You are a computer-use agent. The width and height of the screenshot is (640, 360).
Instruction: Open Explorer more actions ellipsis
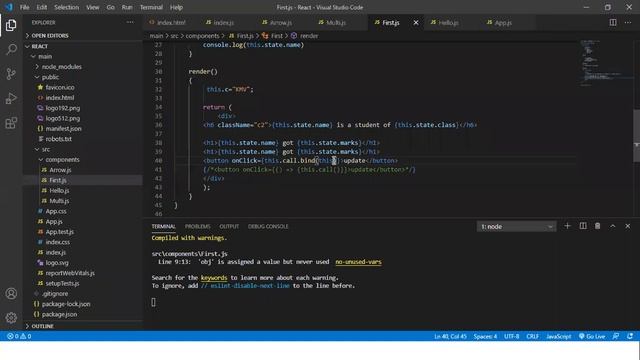pyautogui.click(x=130, y=22)
